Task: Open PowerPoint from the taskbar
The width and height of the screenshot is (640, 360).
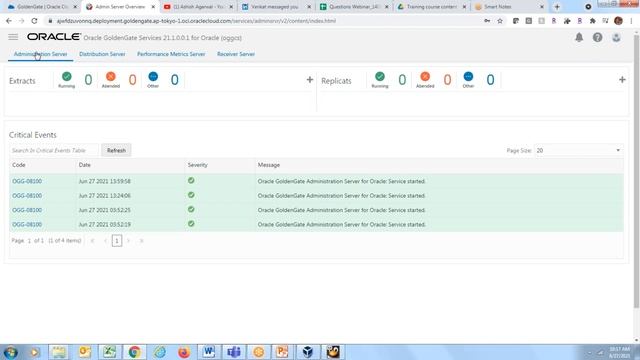Action: (x=282, y=352)
